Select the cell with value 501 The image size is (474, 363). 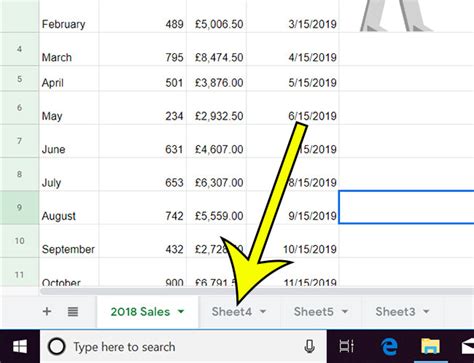143,79
